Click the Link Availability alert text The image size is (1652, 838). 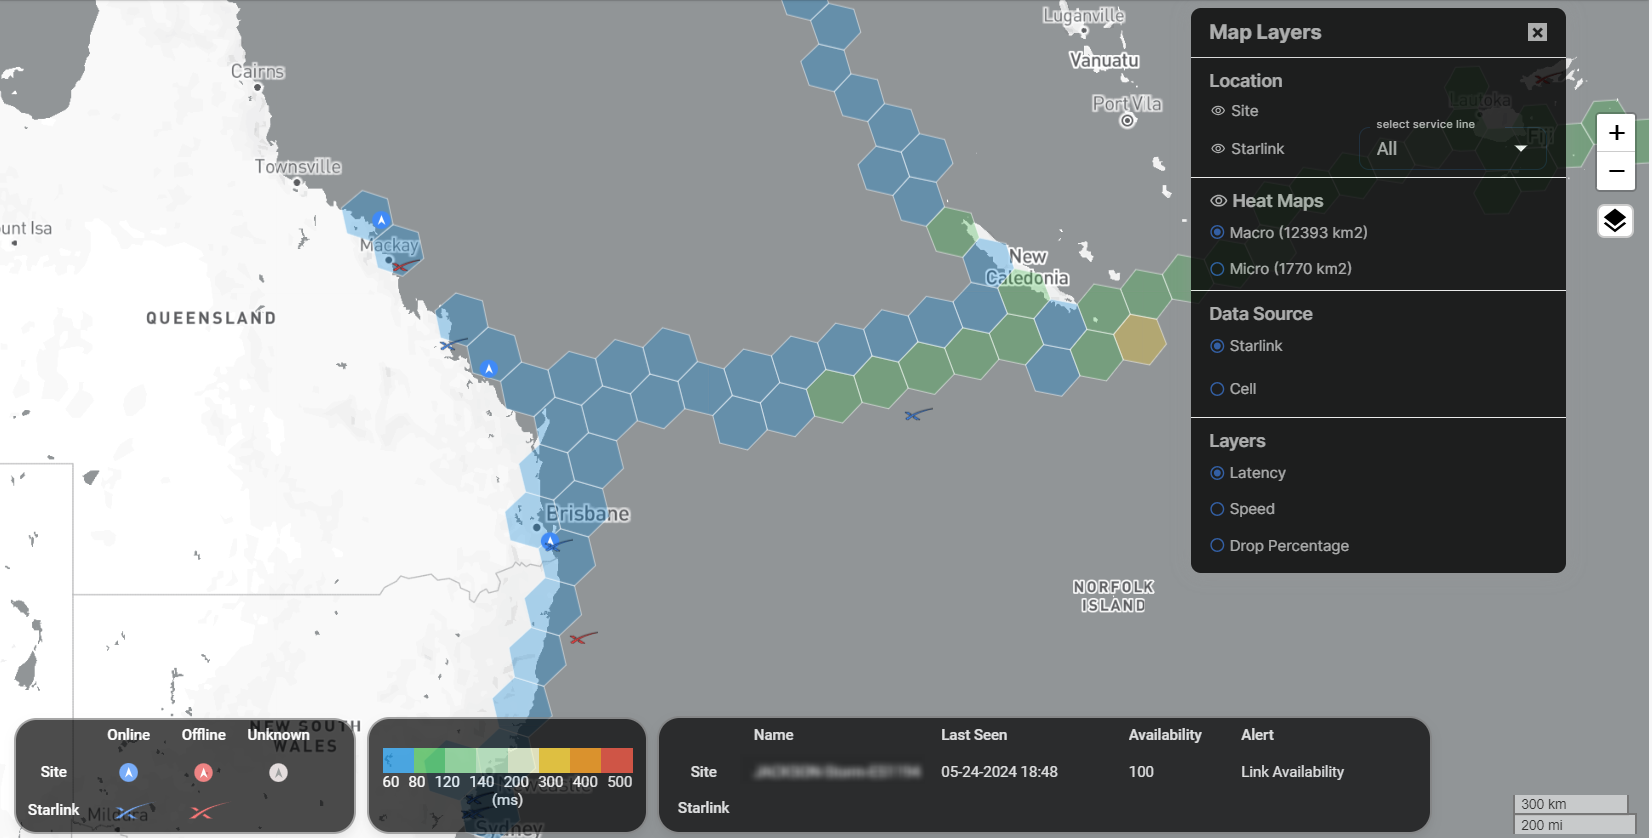(x=1292, y=772)
